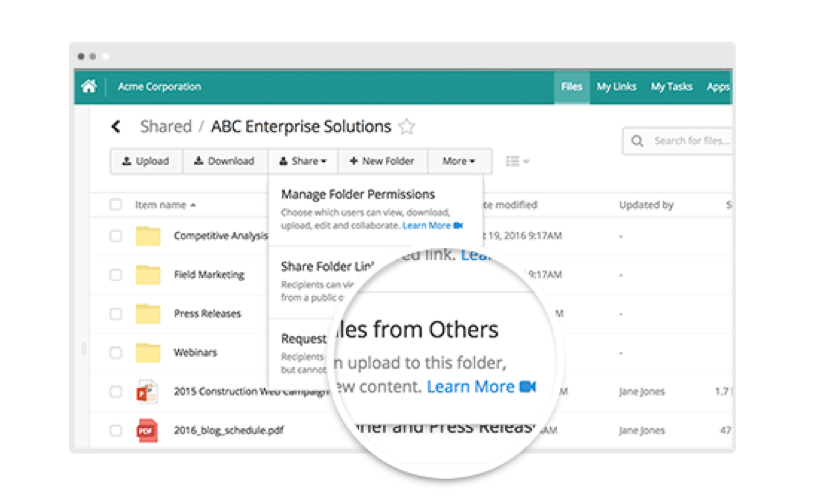Click Jane Jones on the 2016_blog_schedule.pdf row
Viewport: 832px width, 500px height.
click(642, 430)
